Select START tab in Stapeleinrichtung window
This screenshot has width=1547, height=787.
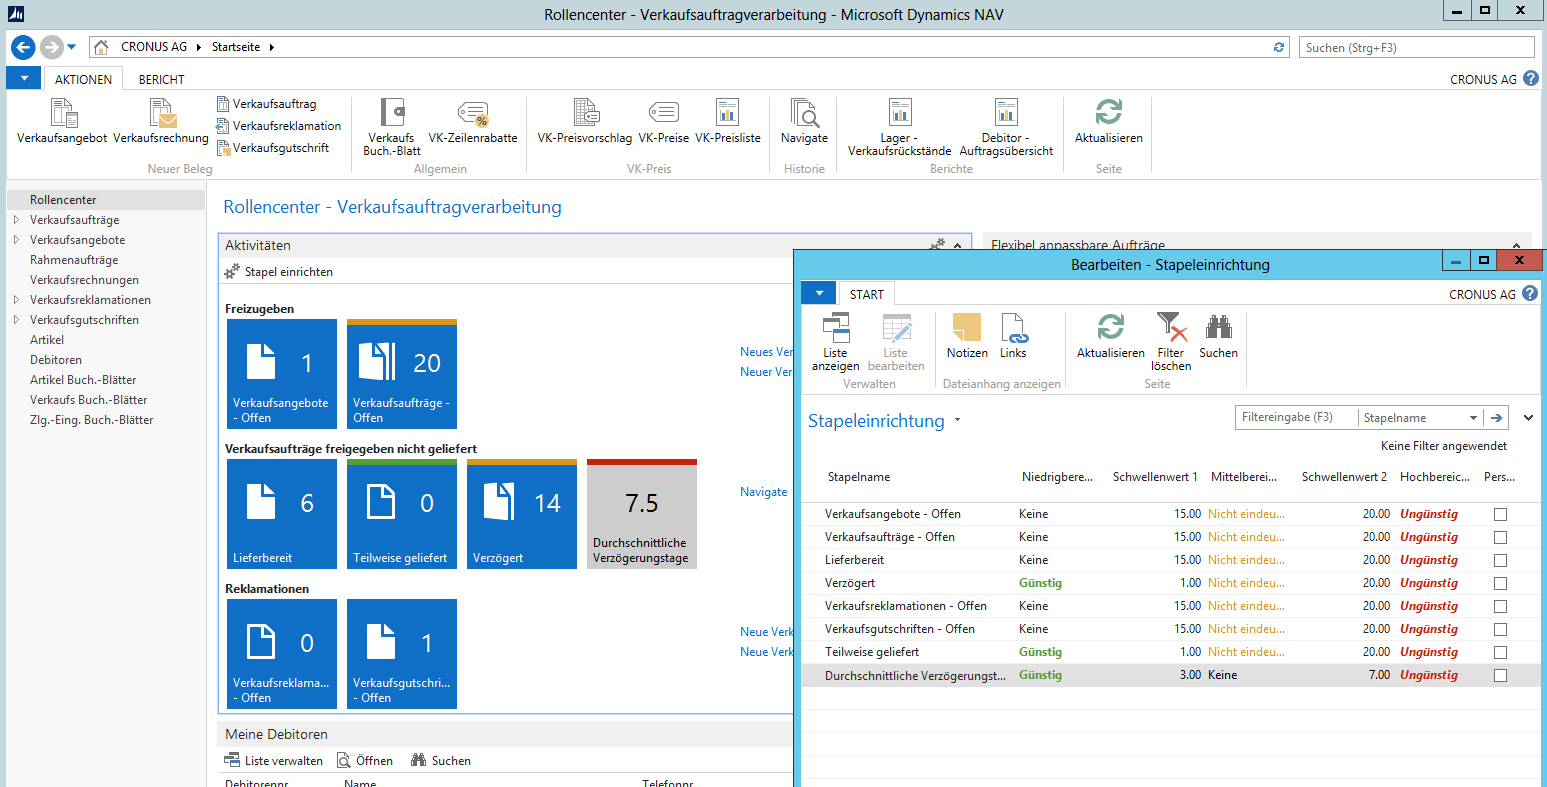click(x=867, y=294)
